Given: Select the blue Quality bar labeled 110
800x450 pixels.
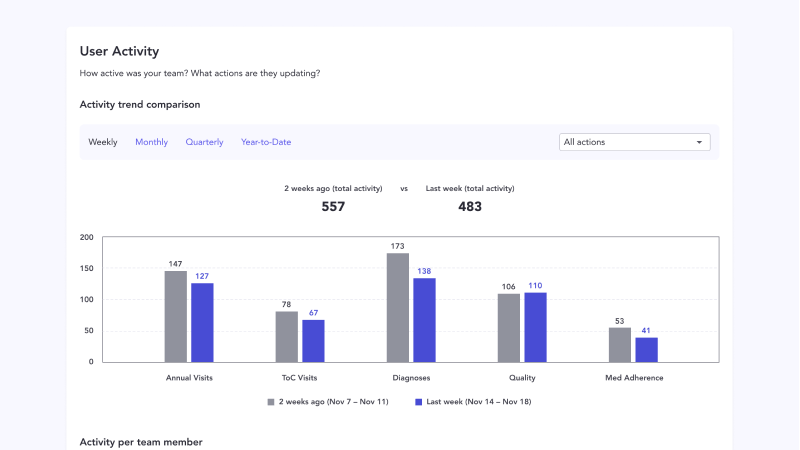Looking at the screenshot, I should 536,327.
